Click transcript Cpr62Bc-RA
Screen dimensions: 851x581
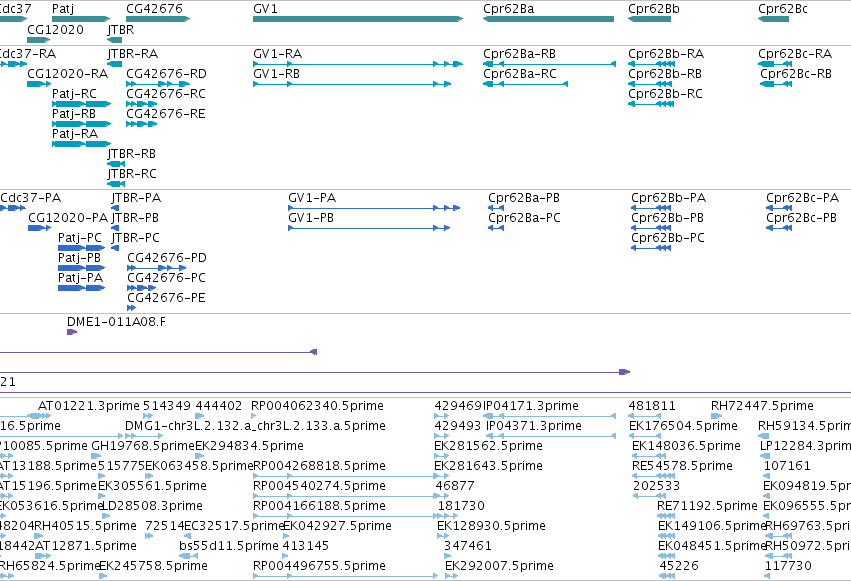click(775, 64)
